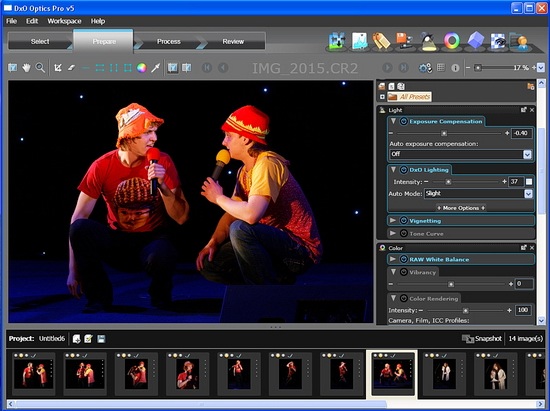The width and height of the screenshot is (550, 411).
Task: Check the box beside DxO Lighting intensity
Action: pyautogui.click(x=529, y=182)
